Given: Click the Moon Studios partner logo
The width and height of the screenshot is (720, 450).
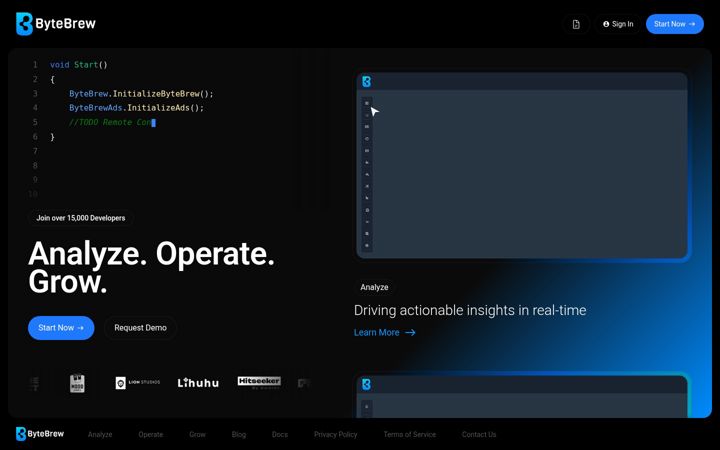Looking at the screenshot, I should coord(77,383).
